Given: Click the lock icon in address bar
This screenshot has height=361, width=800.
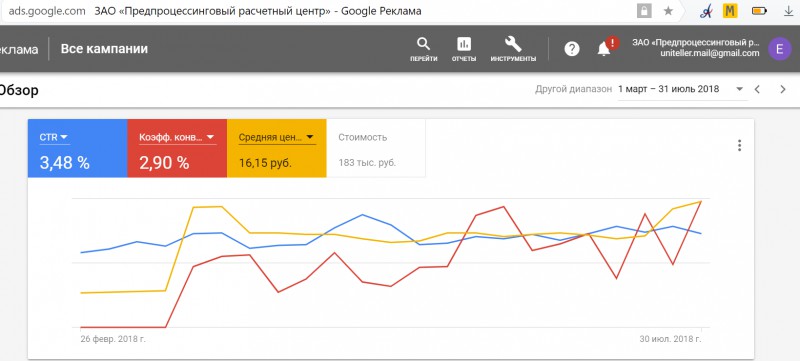Looking at the screenshot, I should point(644,11).
